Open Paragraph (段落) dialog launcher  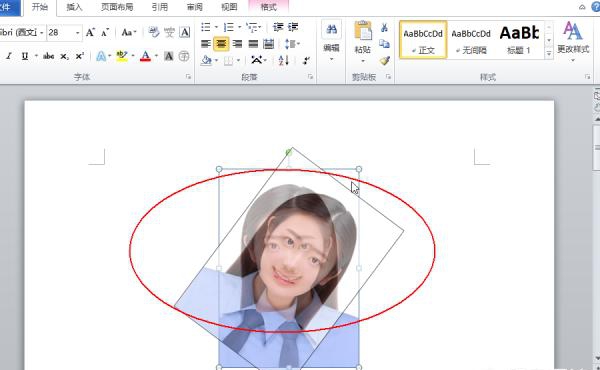[310, 77]
